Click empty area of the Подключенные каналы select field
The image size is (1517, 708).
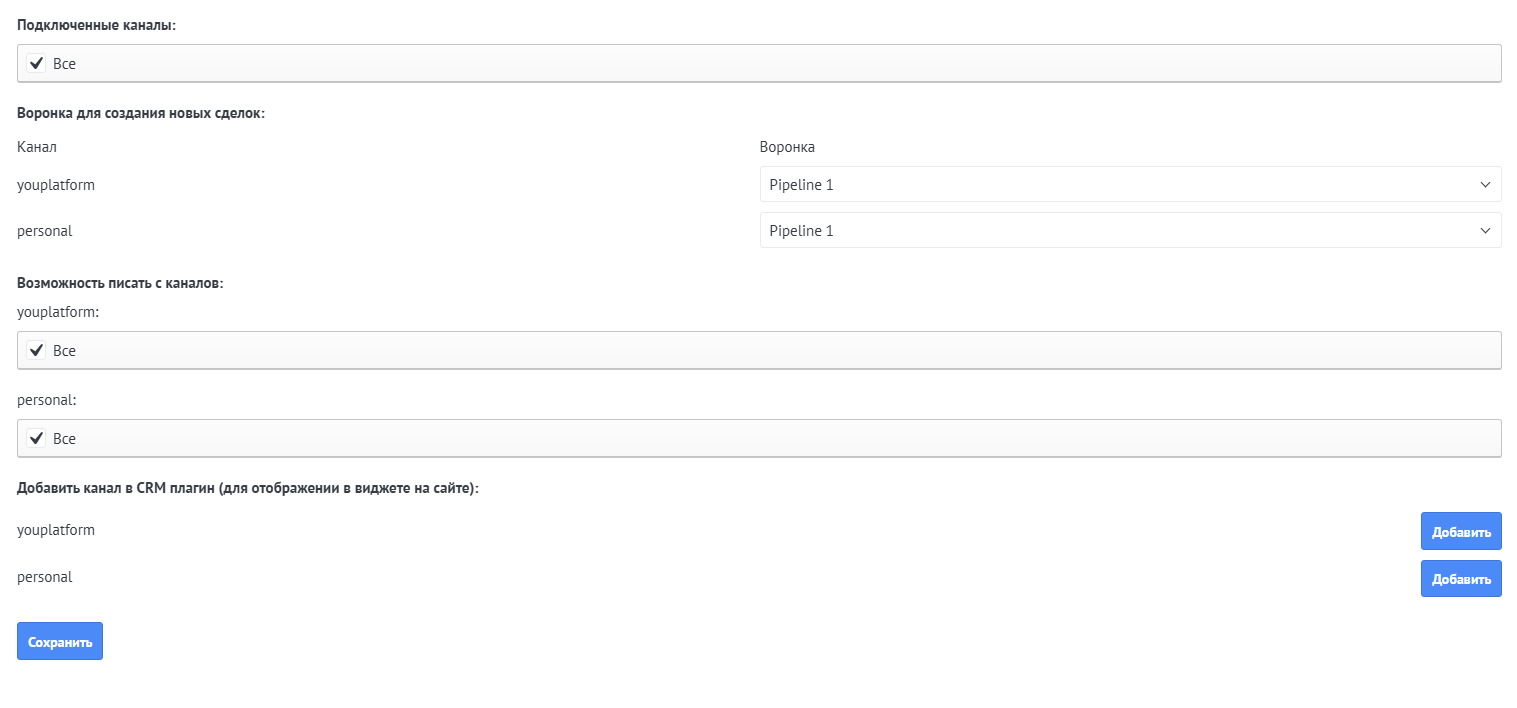coord(760,64)
